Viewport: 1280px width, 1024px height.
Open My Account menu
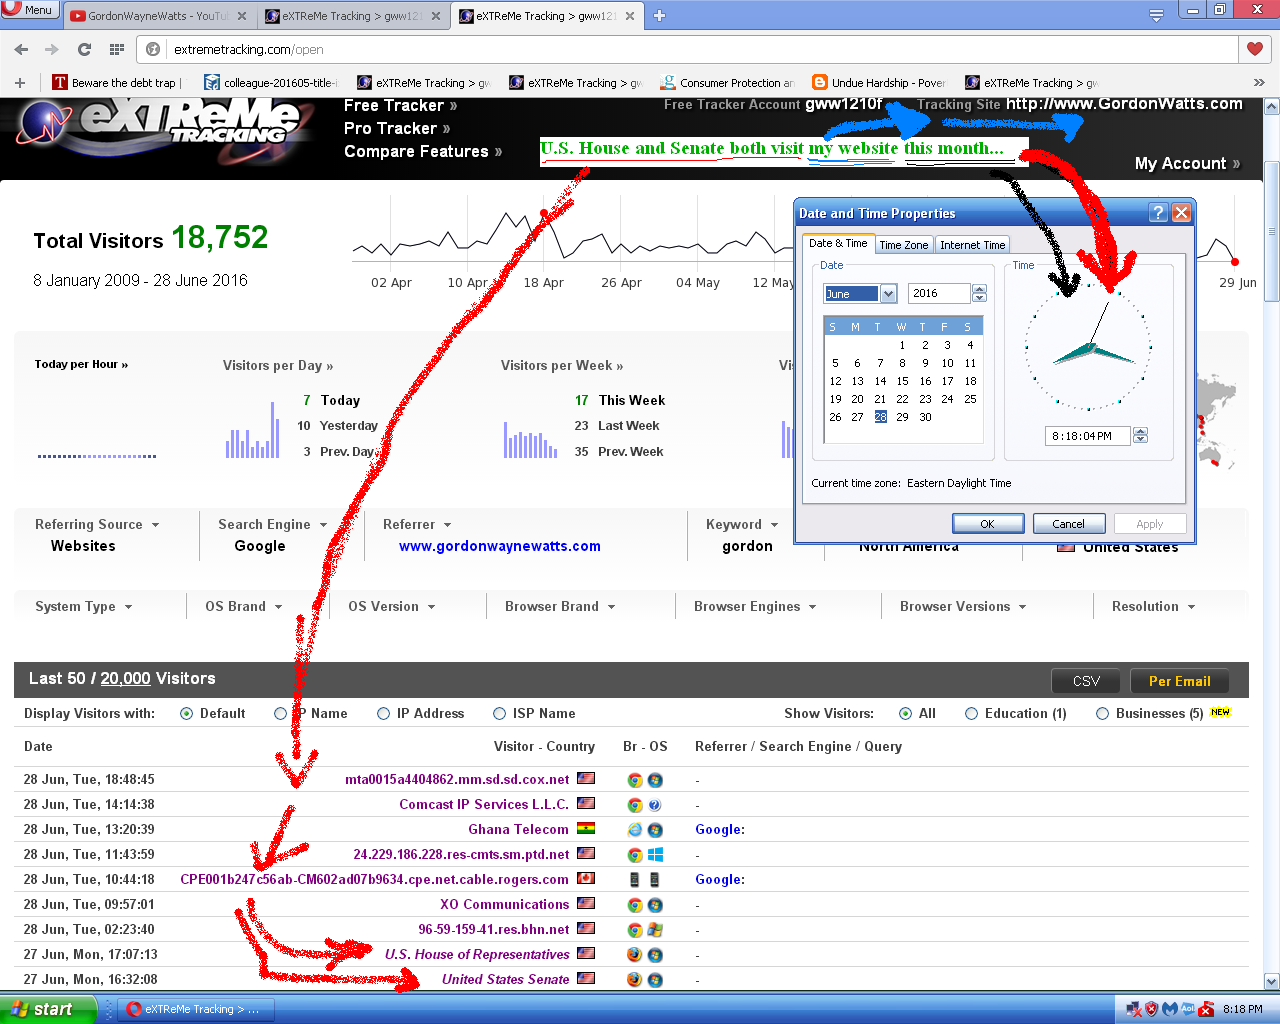click(x=1187, y=164)
